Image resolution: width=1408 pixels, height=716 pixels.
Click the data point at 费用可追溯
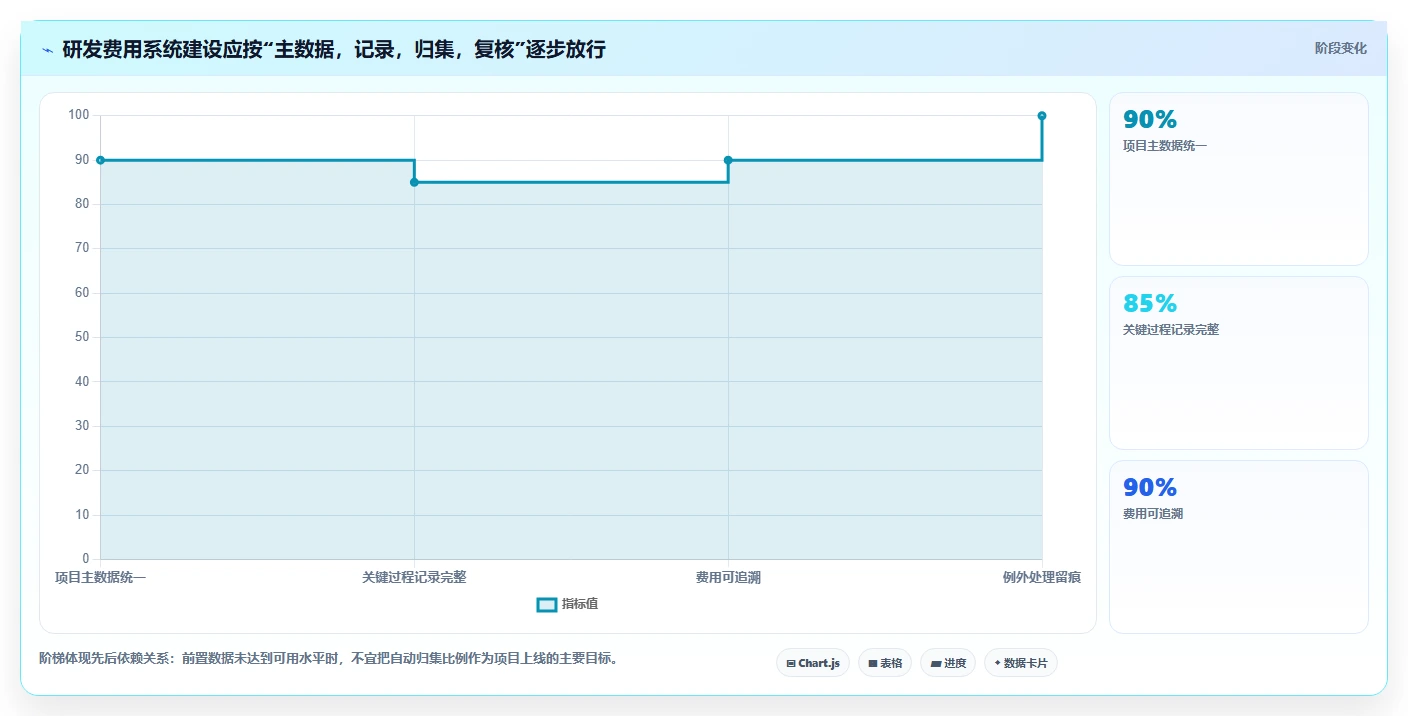tap(728, 160)
